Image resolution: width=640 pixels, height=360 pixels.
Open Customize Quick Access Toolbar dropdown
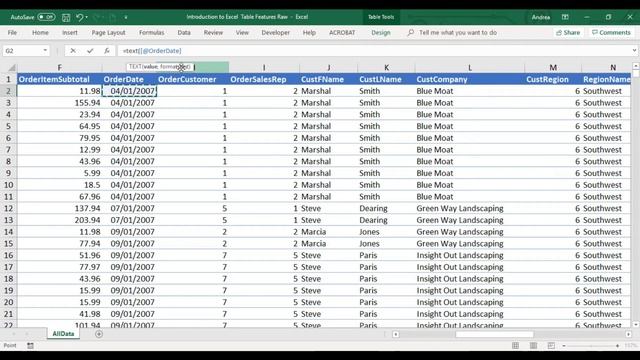pyautogui.click(x=126, y=17)
